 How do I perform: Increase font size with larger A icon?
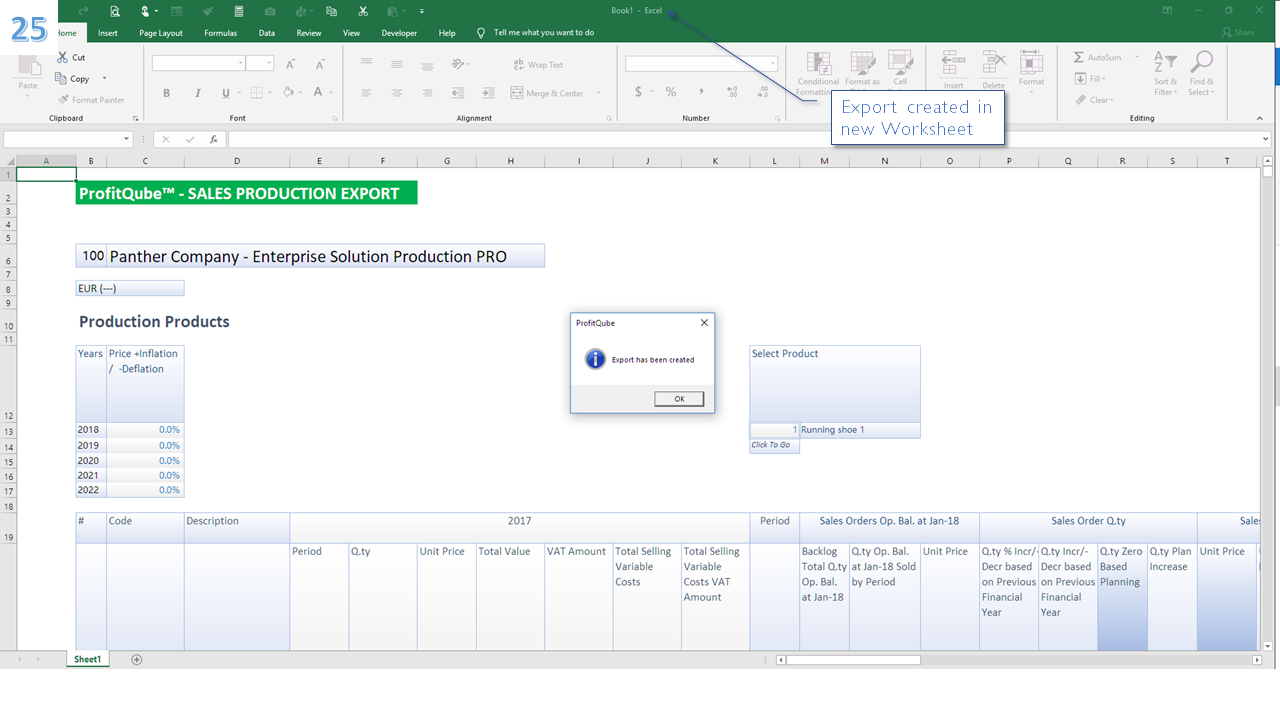point(290,64)
